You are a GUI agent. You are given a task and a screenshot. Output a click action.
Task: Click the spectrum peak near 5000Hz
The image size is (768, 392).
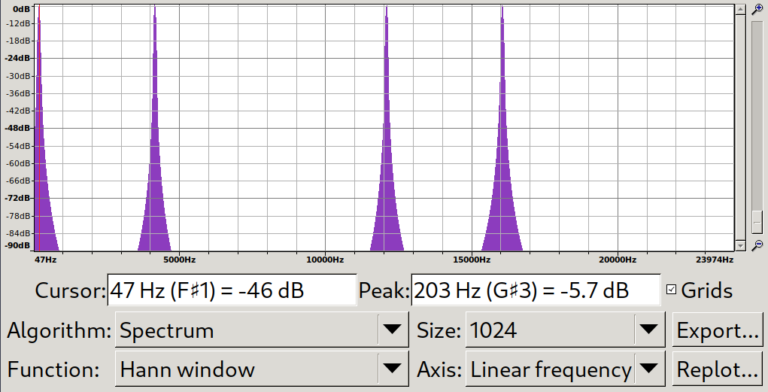click(155, 127)
